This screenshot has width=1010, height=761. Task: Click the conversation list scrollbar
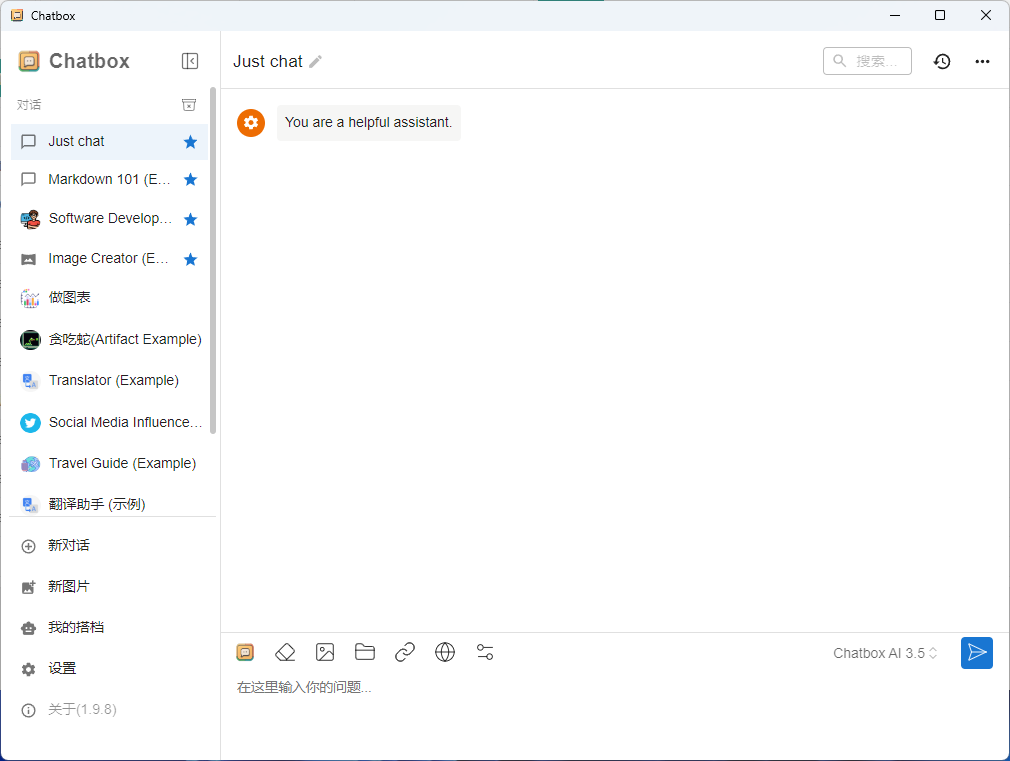[213, 261]
